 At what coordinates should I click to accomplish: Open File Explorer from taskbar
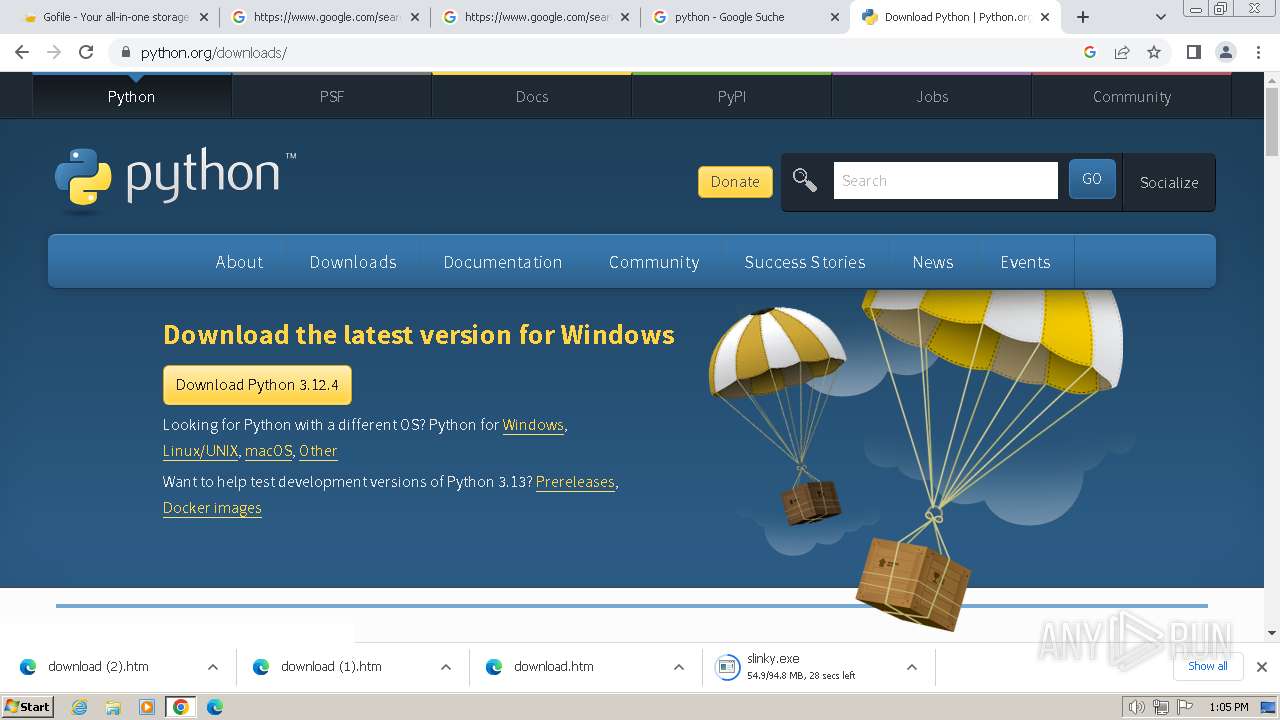click(113, 707)
